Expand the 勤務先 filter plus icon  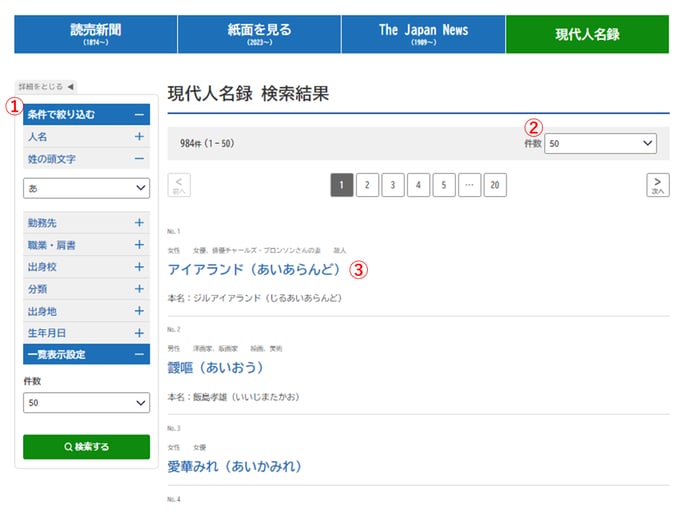(x=139, y=223)
